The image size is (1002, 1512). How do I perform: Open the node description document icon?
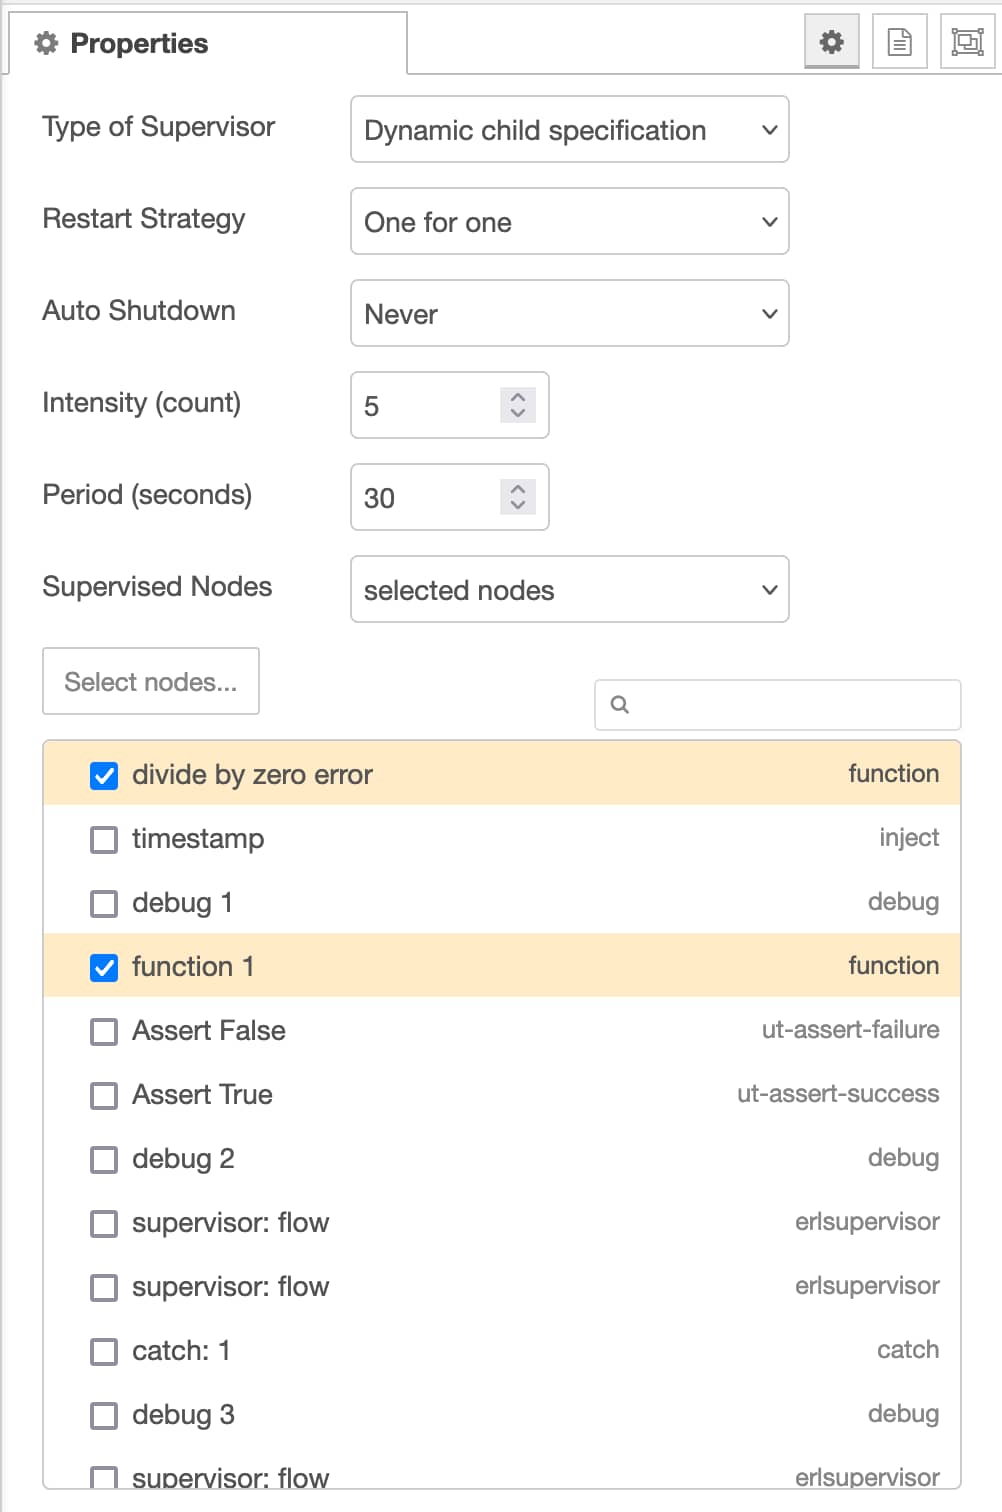(900, 42)
